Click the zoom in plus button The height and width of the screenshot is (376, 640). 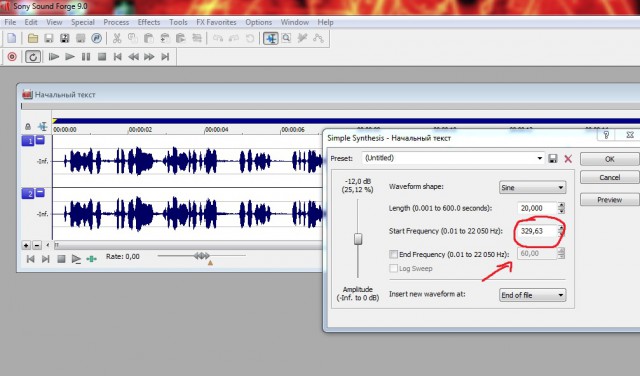(x=26, y=245)
